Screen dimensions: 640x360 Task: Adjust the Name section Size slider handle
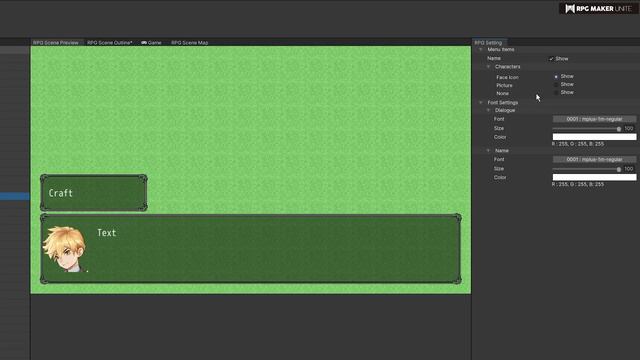pyautogui.click(x=619, y=169)
